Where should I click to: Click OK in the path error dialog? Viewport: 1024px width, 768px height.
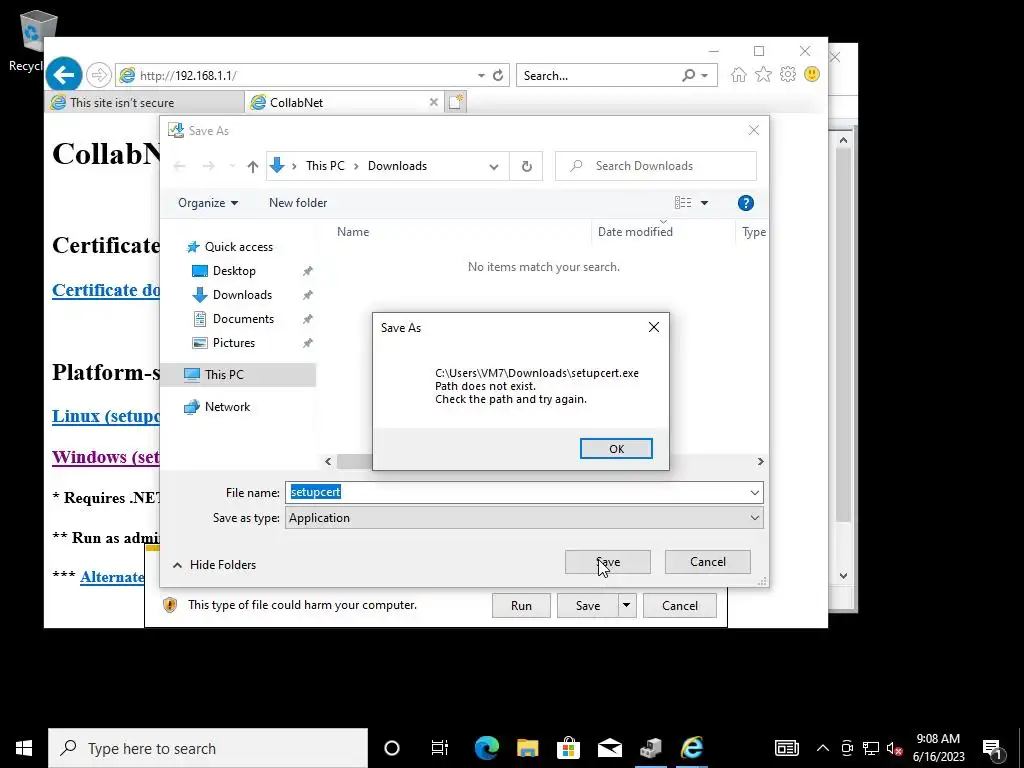(616, 449)
